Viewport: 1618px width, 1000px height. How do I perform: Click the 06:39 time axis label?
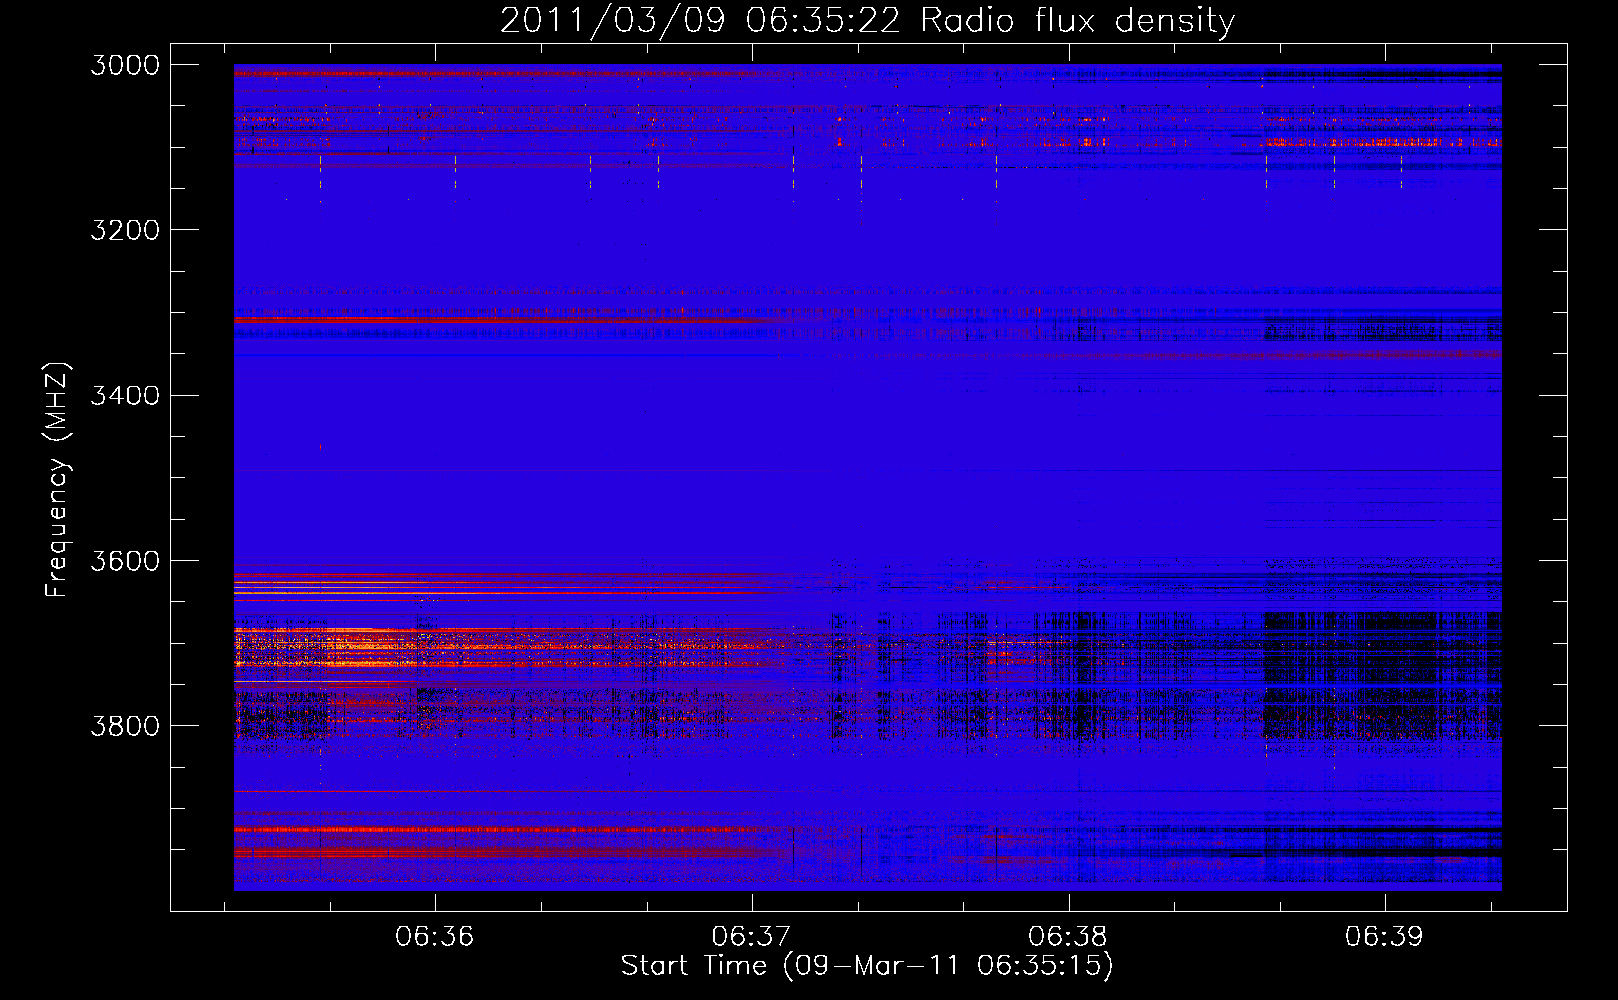pos(1385,937)
